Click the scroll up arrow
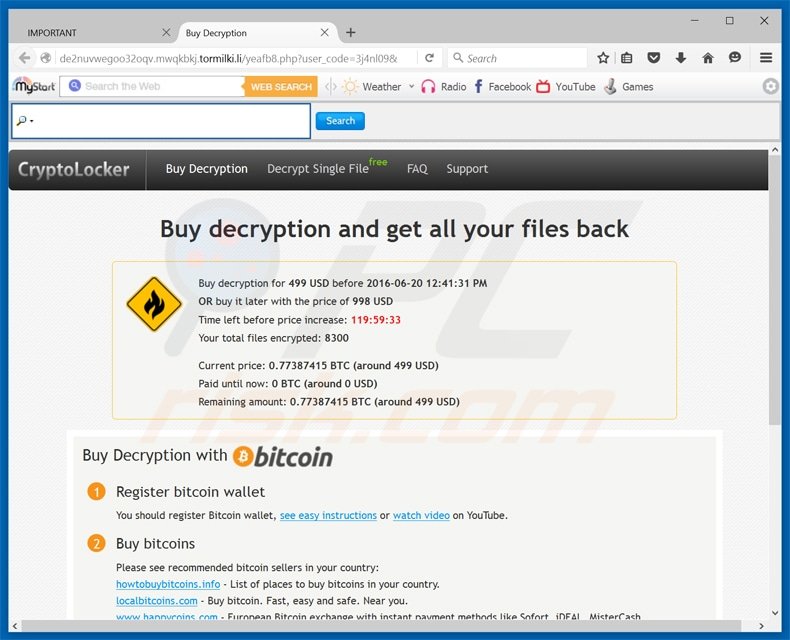The height and width of the screenshot is (640, 790). point(775,150)
